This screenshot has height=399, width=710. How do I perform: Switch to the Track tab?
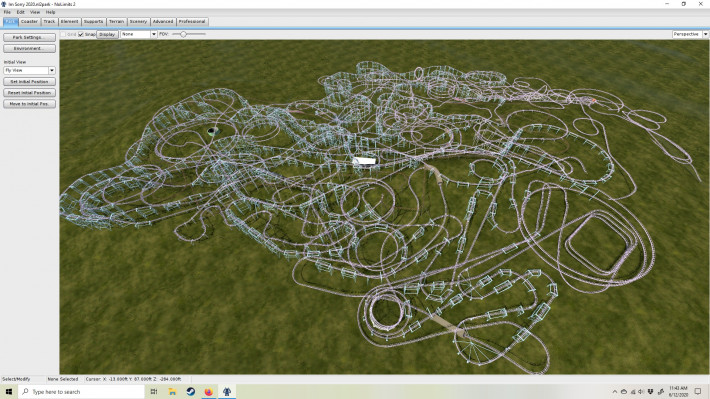point(49,21)
